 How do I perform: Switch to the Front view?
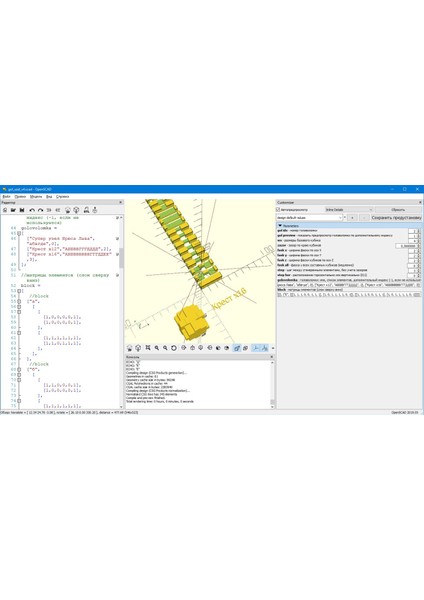click(x=218, y=348)
